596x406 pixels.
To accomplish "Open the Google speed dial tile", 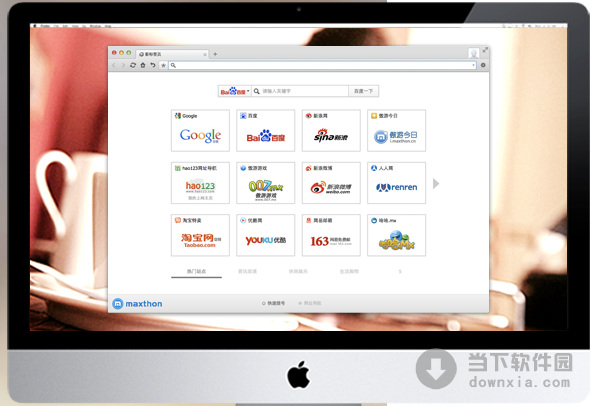I will 200,130.
